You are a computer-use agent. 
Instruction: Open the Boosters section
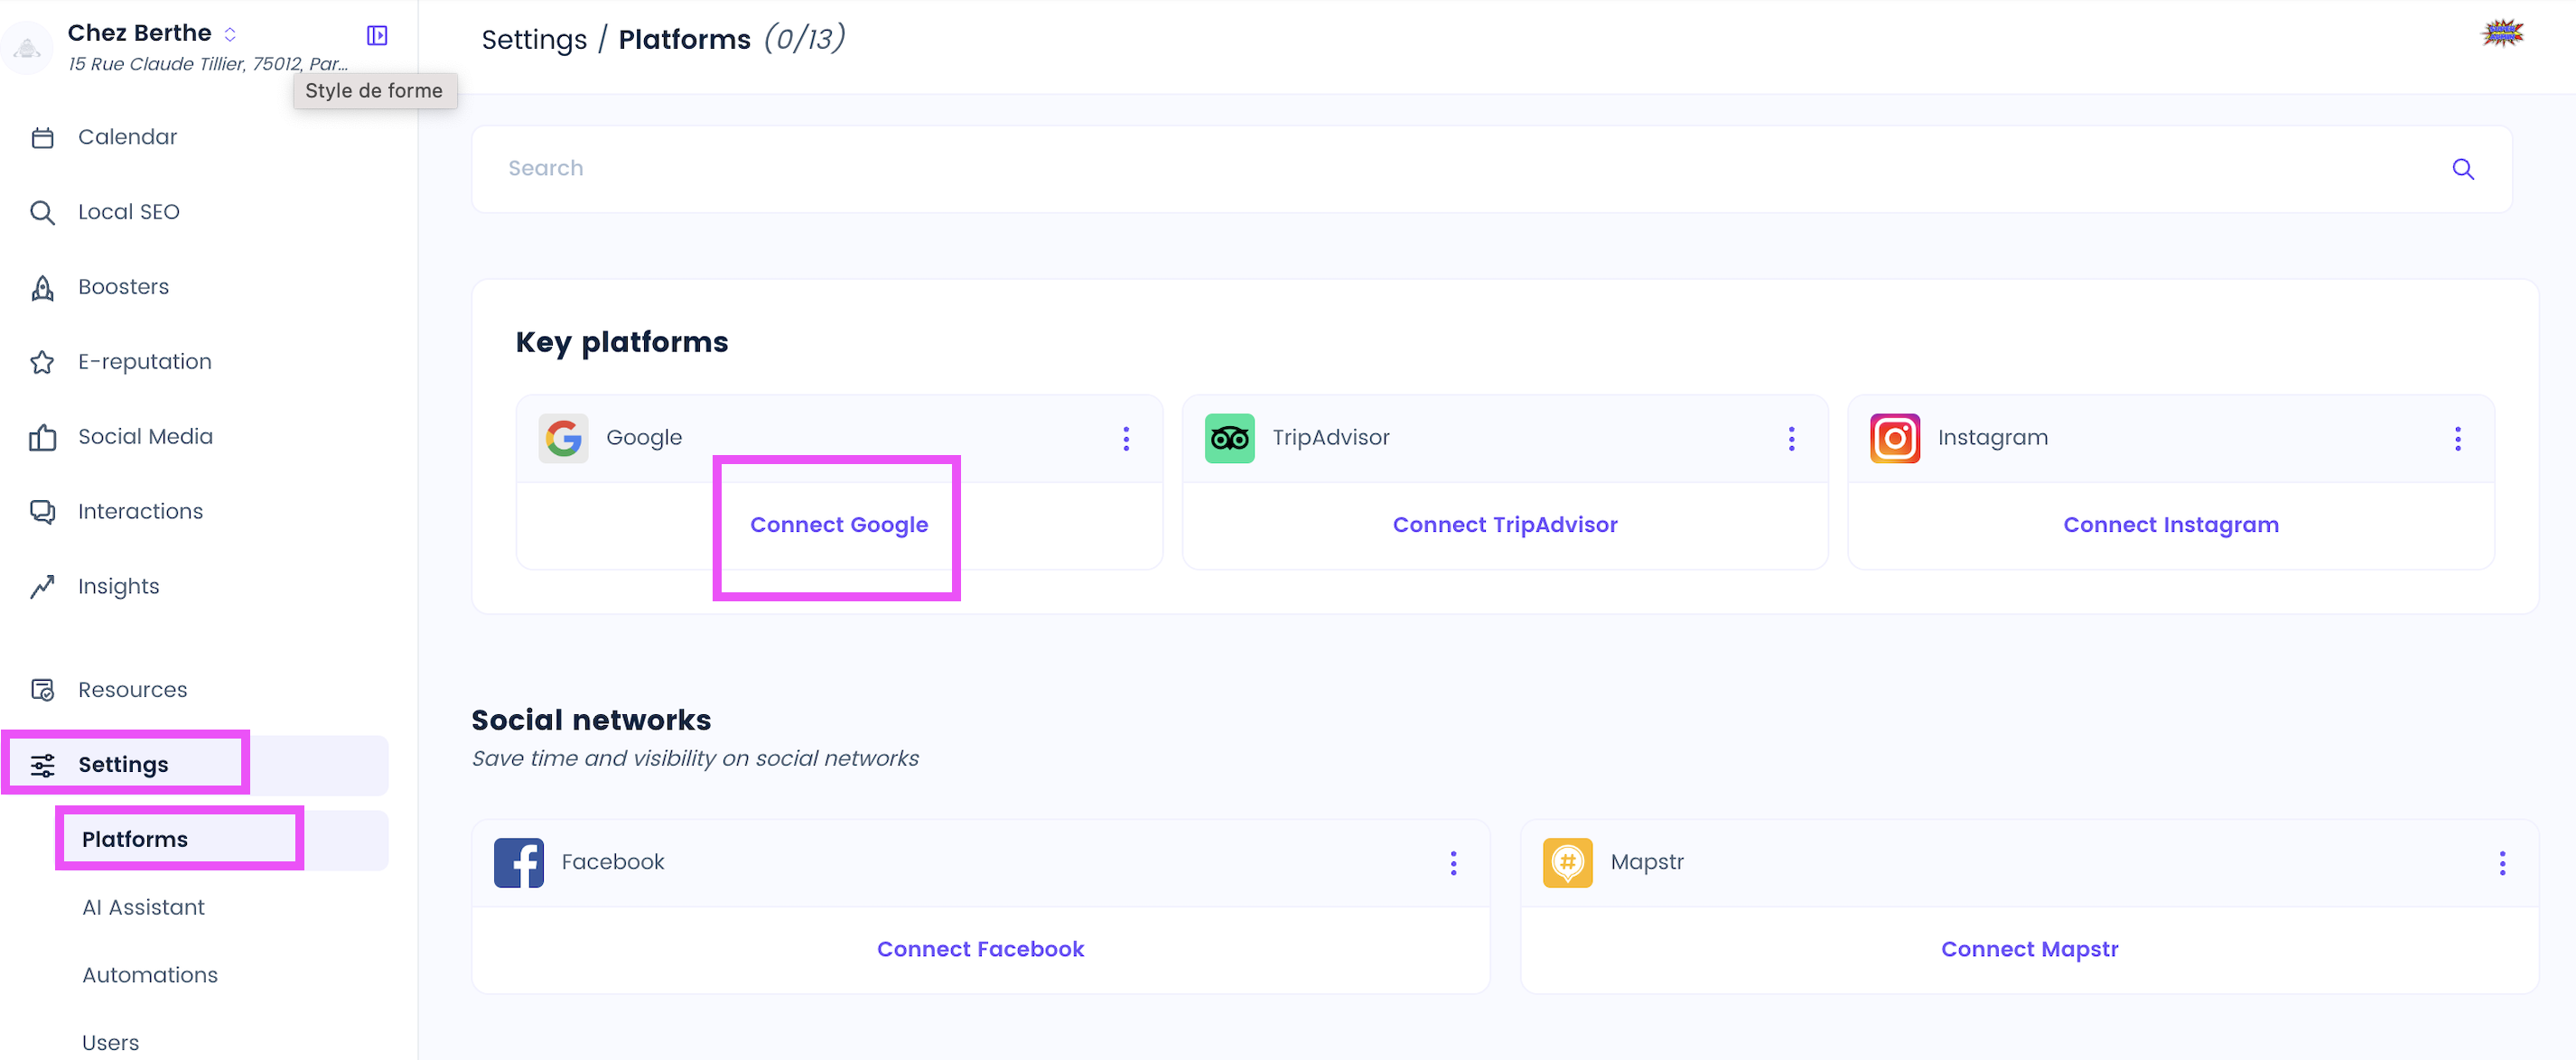tap(123, 287)
